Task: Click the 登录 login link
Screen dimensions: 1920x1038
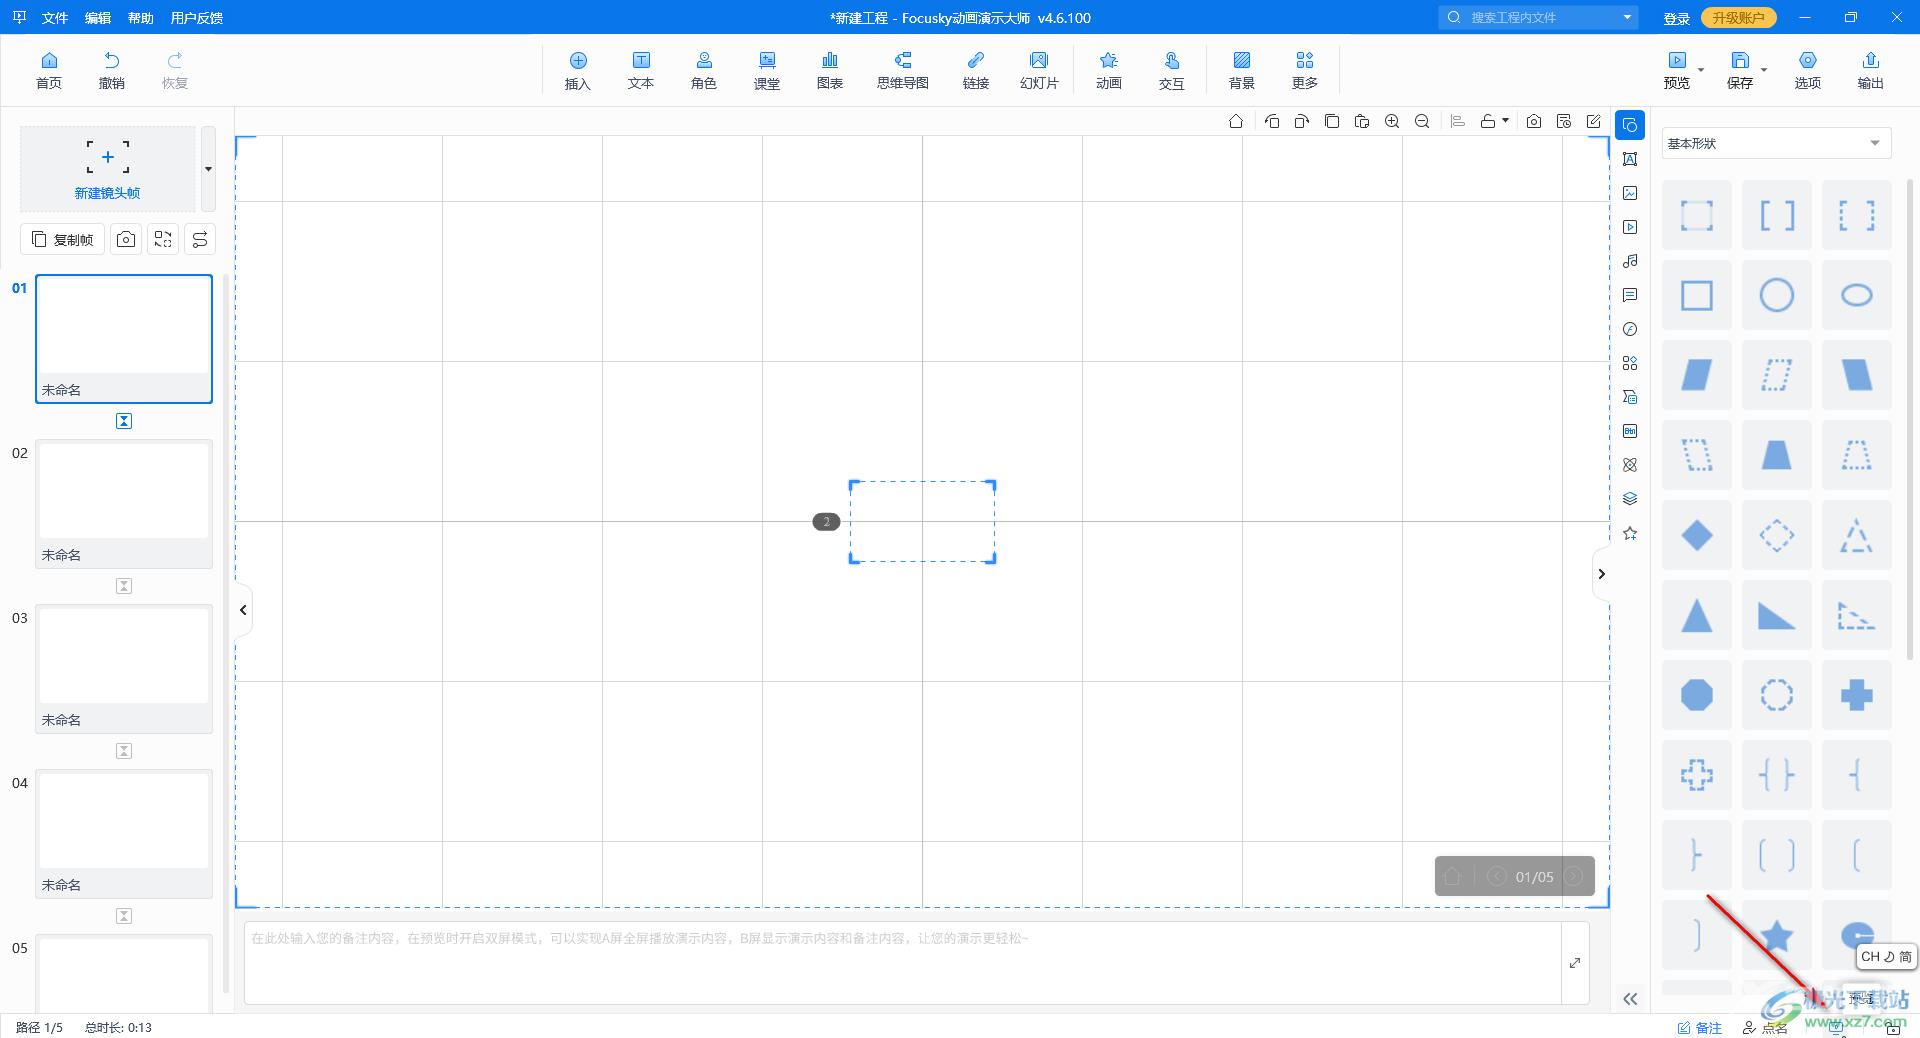Action: point(1677,18)
